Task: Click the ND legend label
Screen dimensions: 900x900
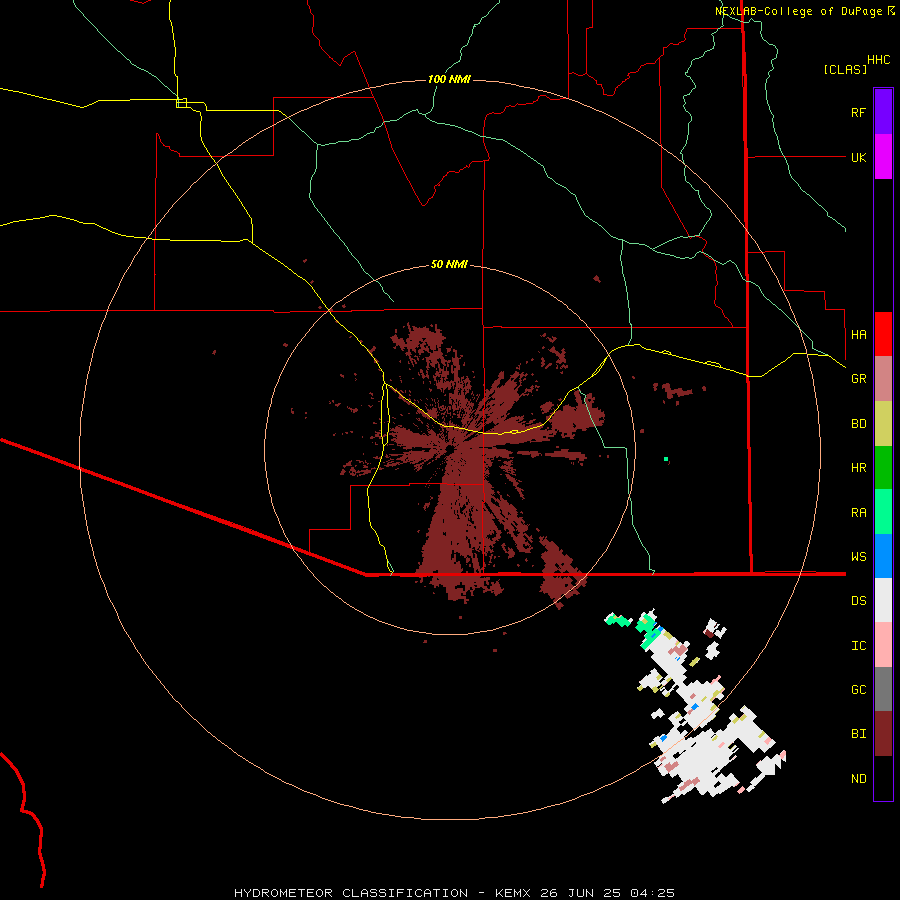Action: coord(858,779)
